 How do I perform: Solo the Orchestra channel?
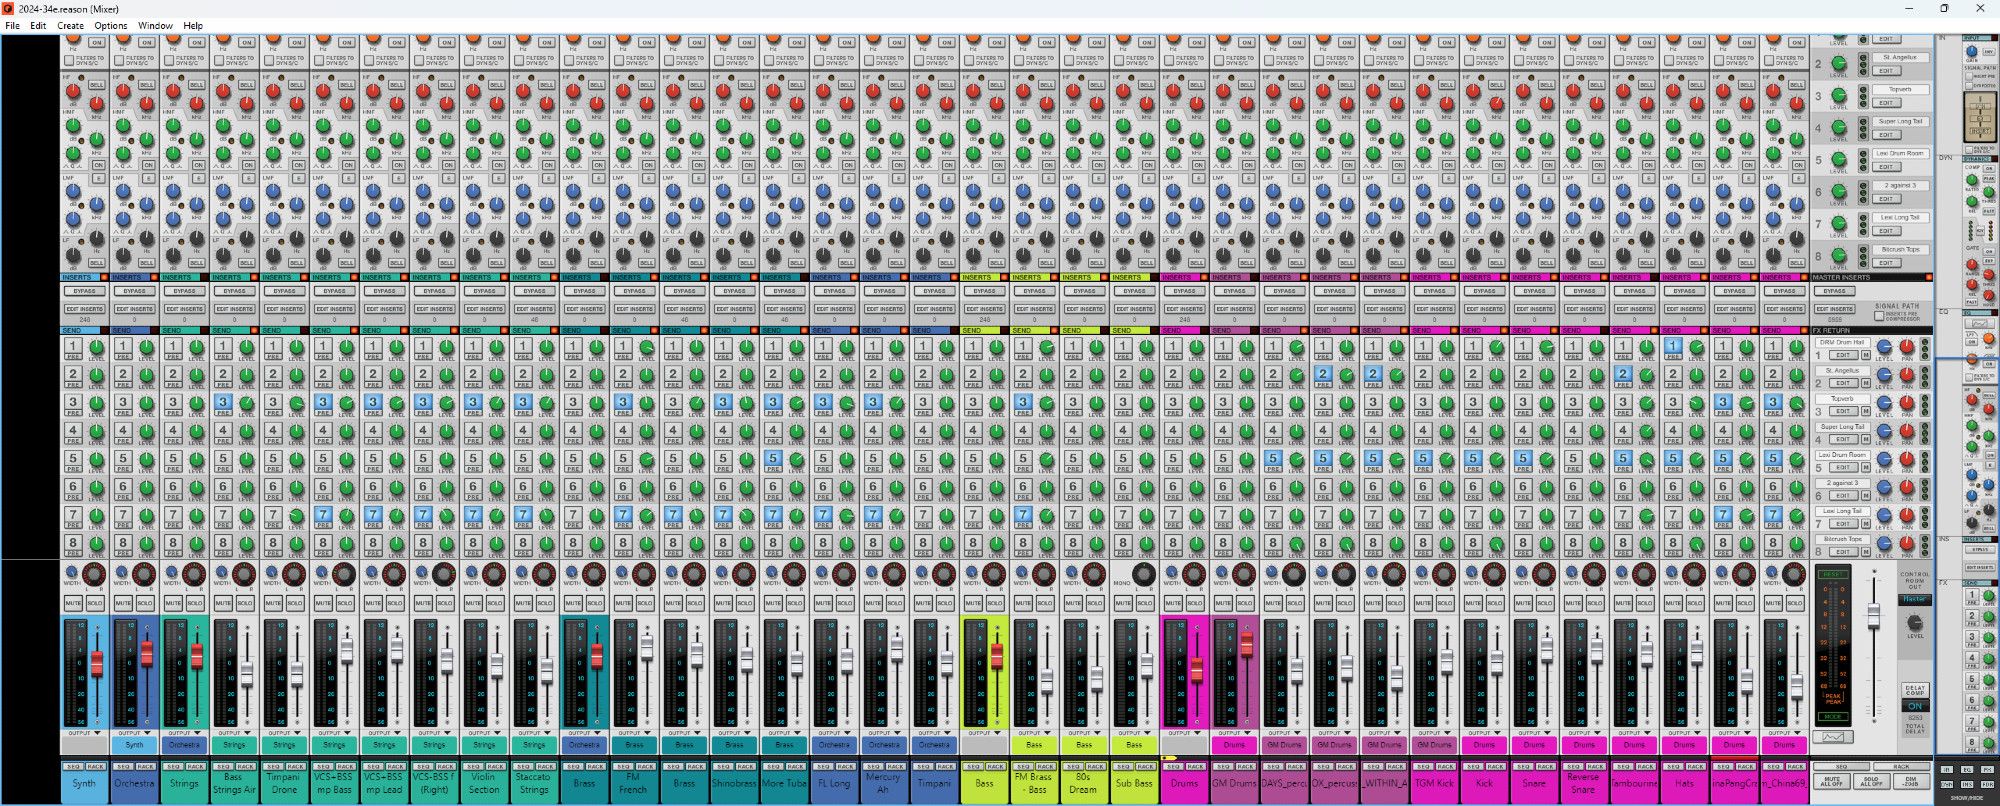145,604
